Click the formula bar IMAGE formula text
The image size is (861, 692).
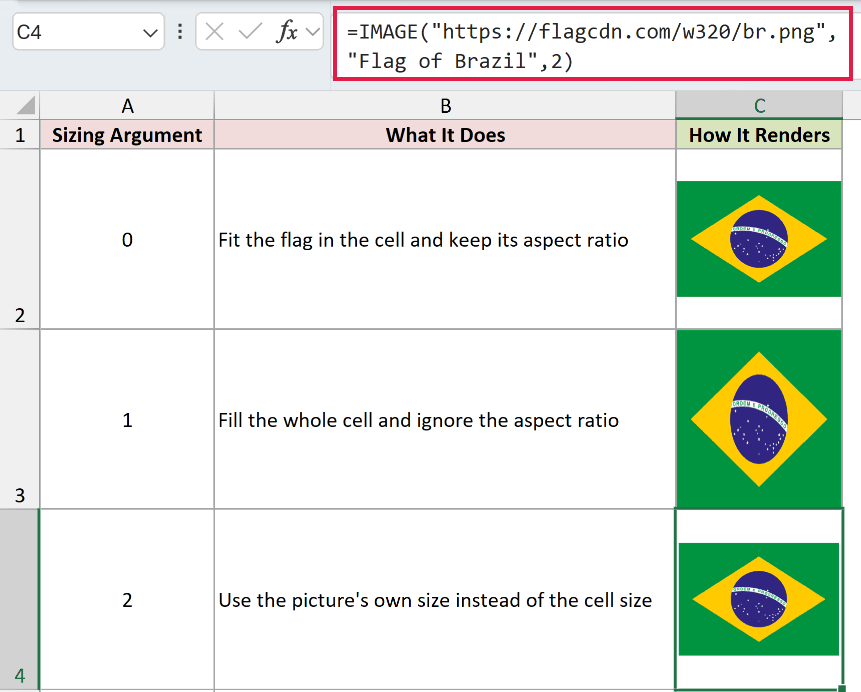(592, 46)
